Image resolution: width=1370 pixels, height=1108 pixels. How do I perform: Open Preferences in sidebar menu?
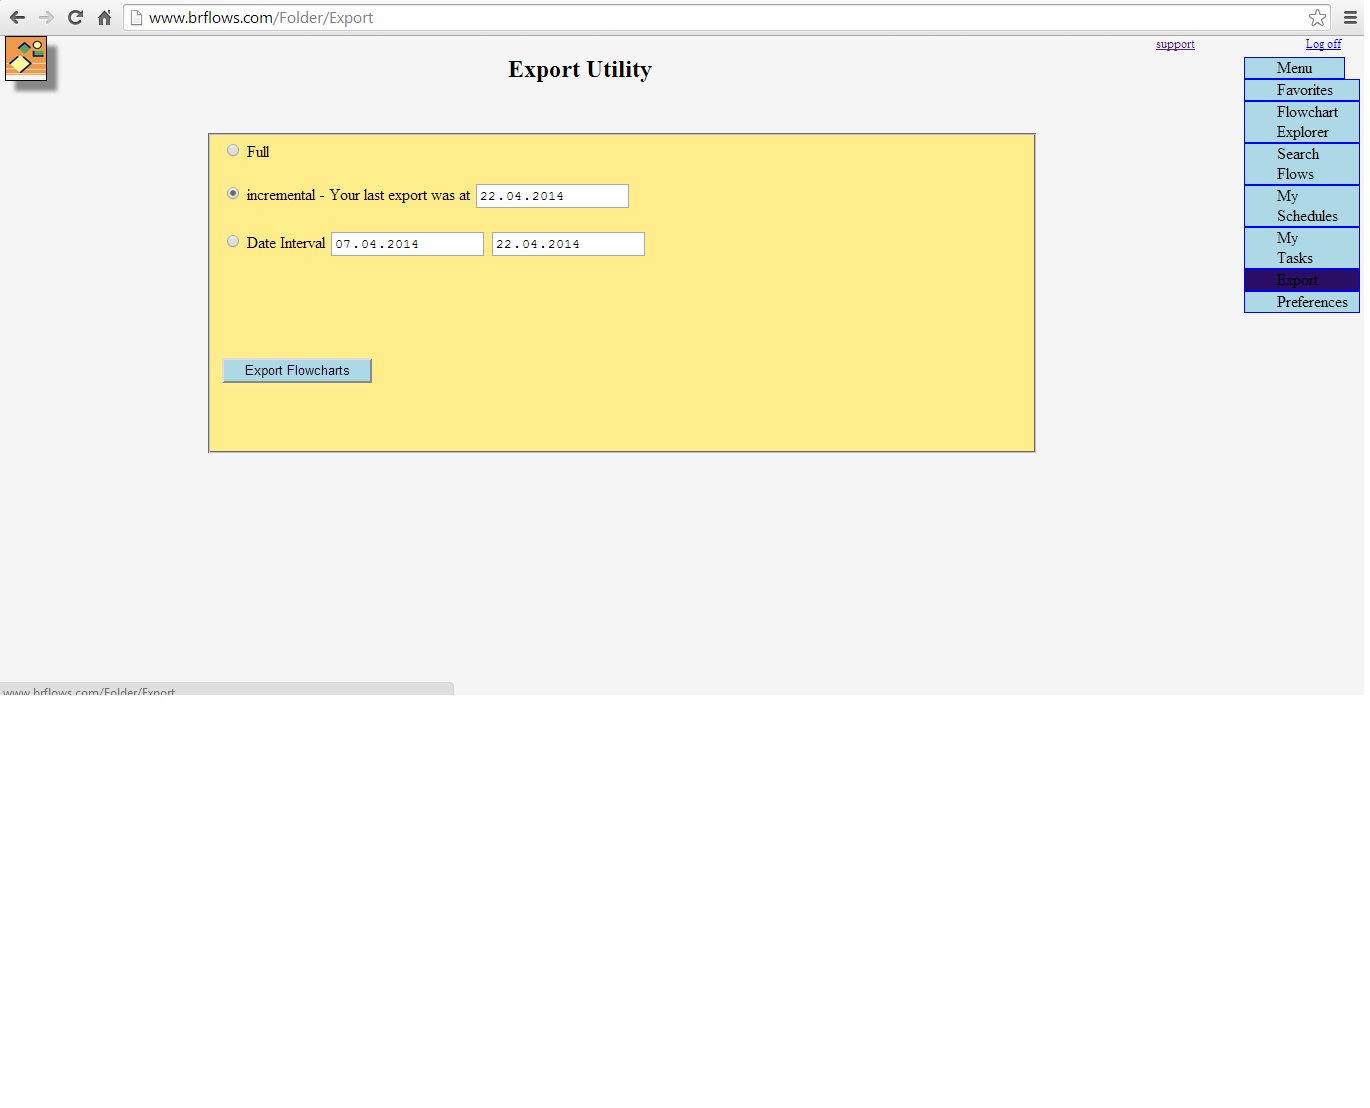coord(1302,302)
